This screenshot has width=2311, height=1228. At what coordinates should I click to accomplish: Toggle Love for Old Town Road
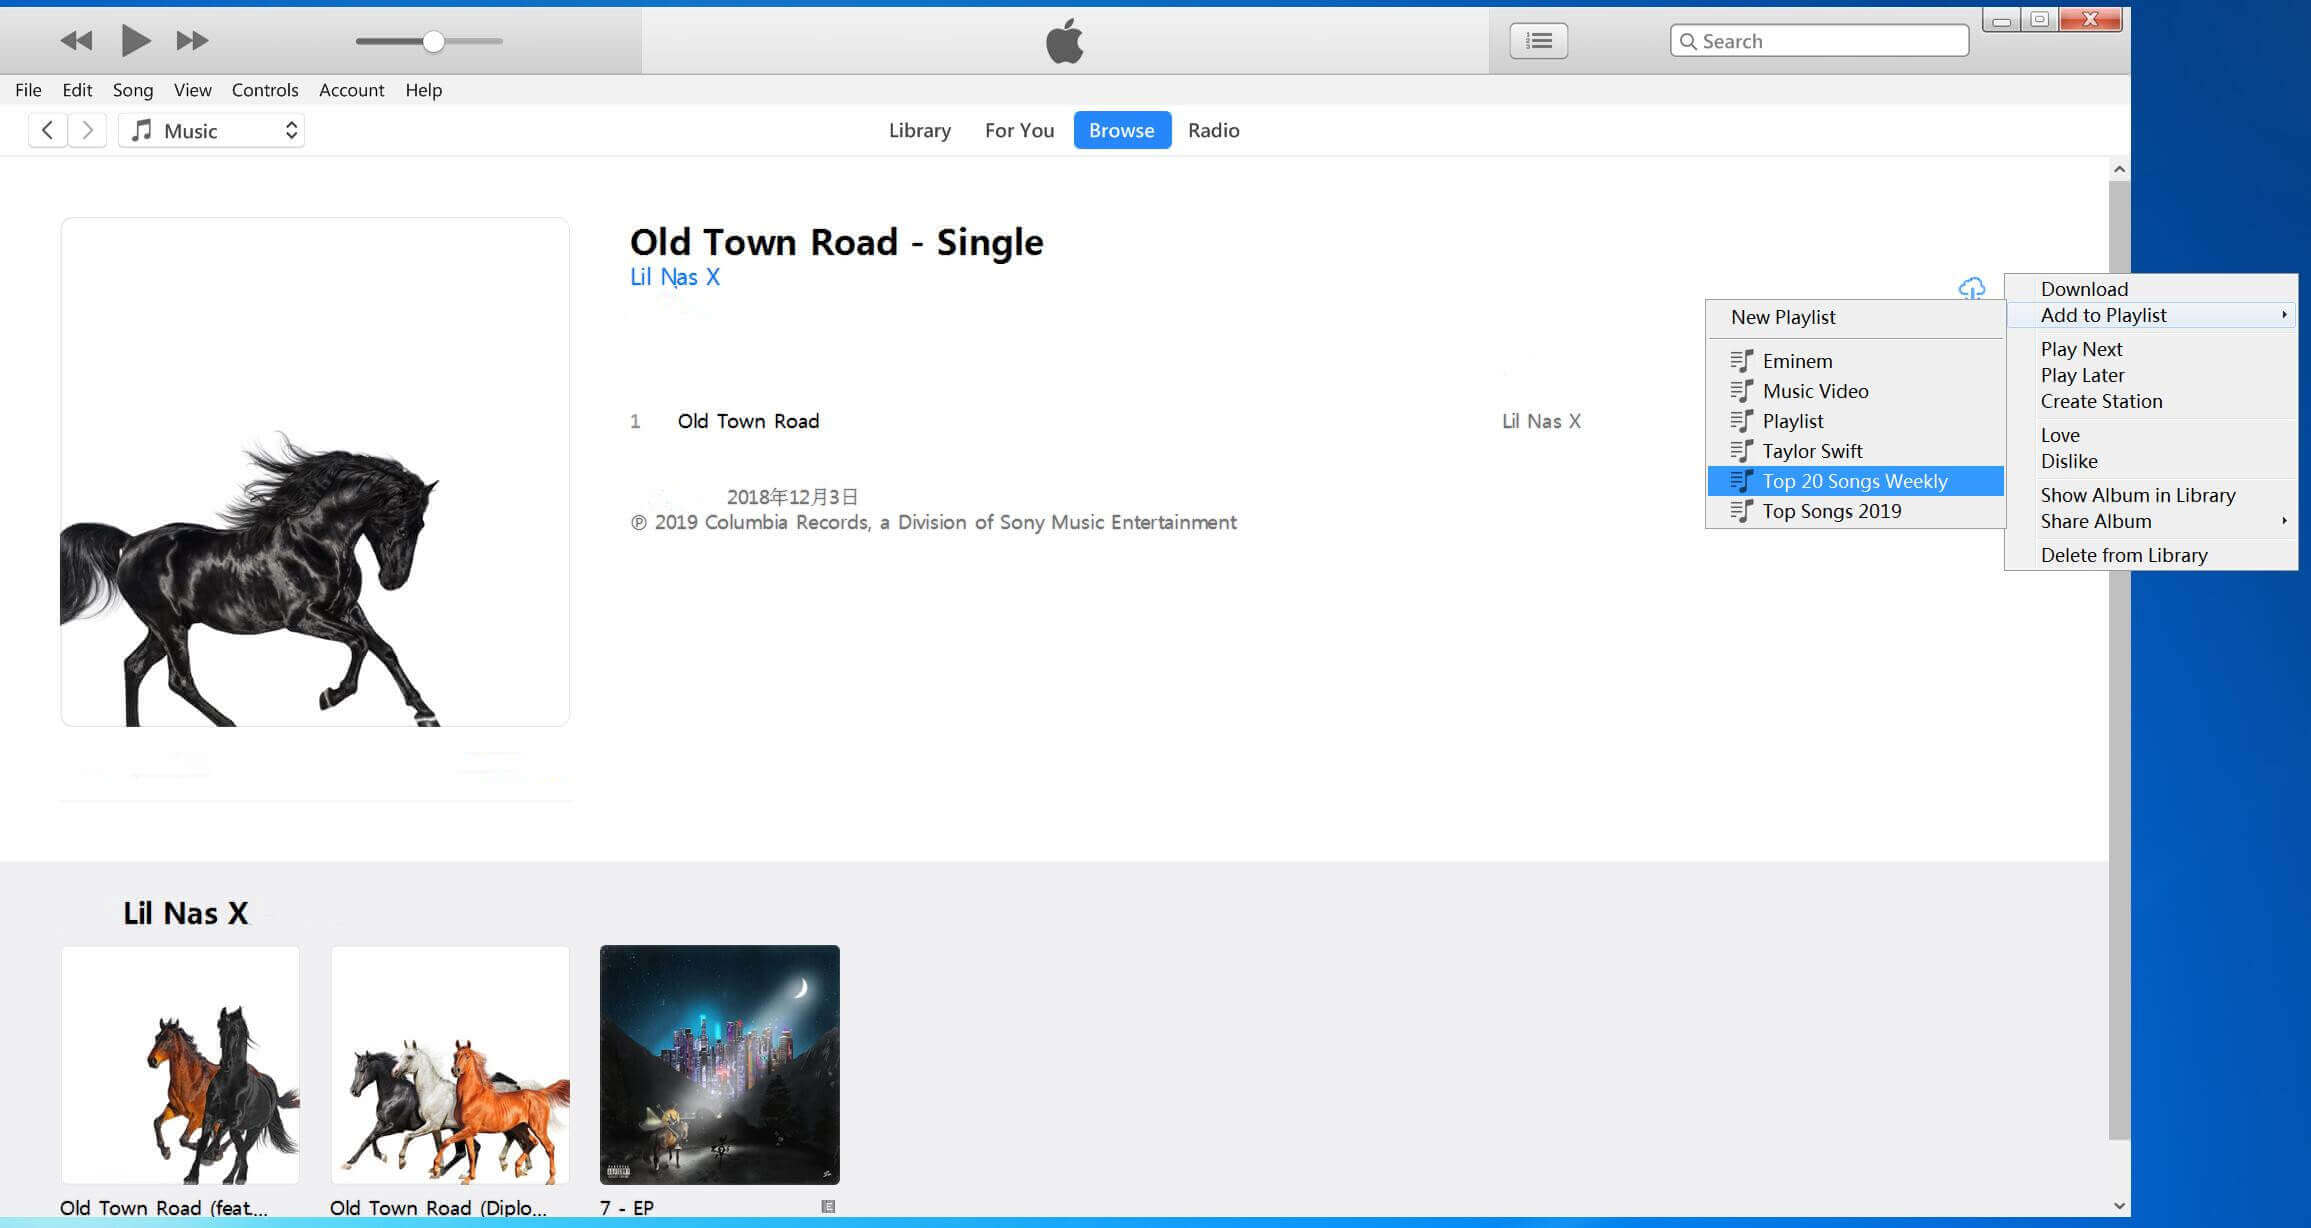pyautogui.click(x=2060, y=434)
